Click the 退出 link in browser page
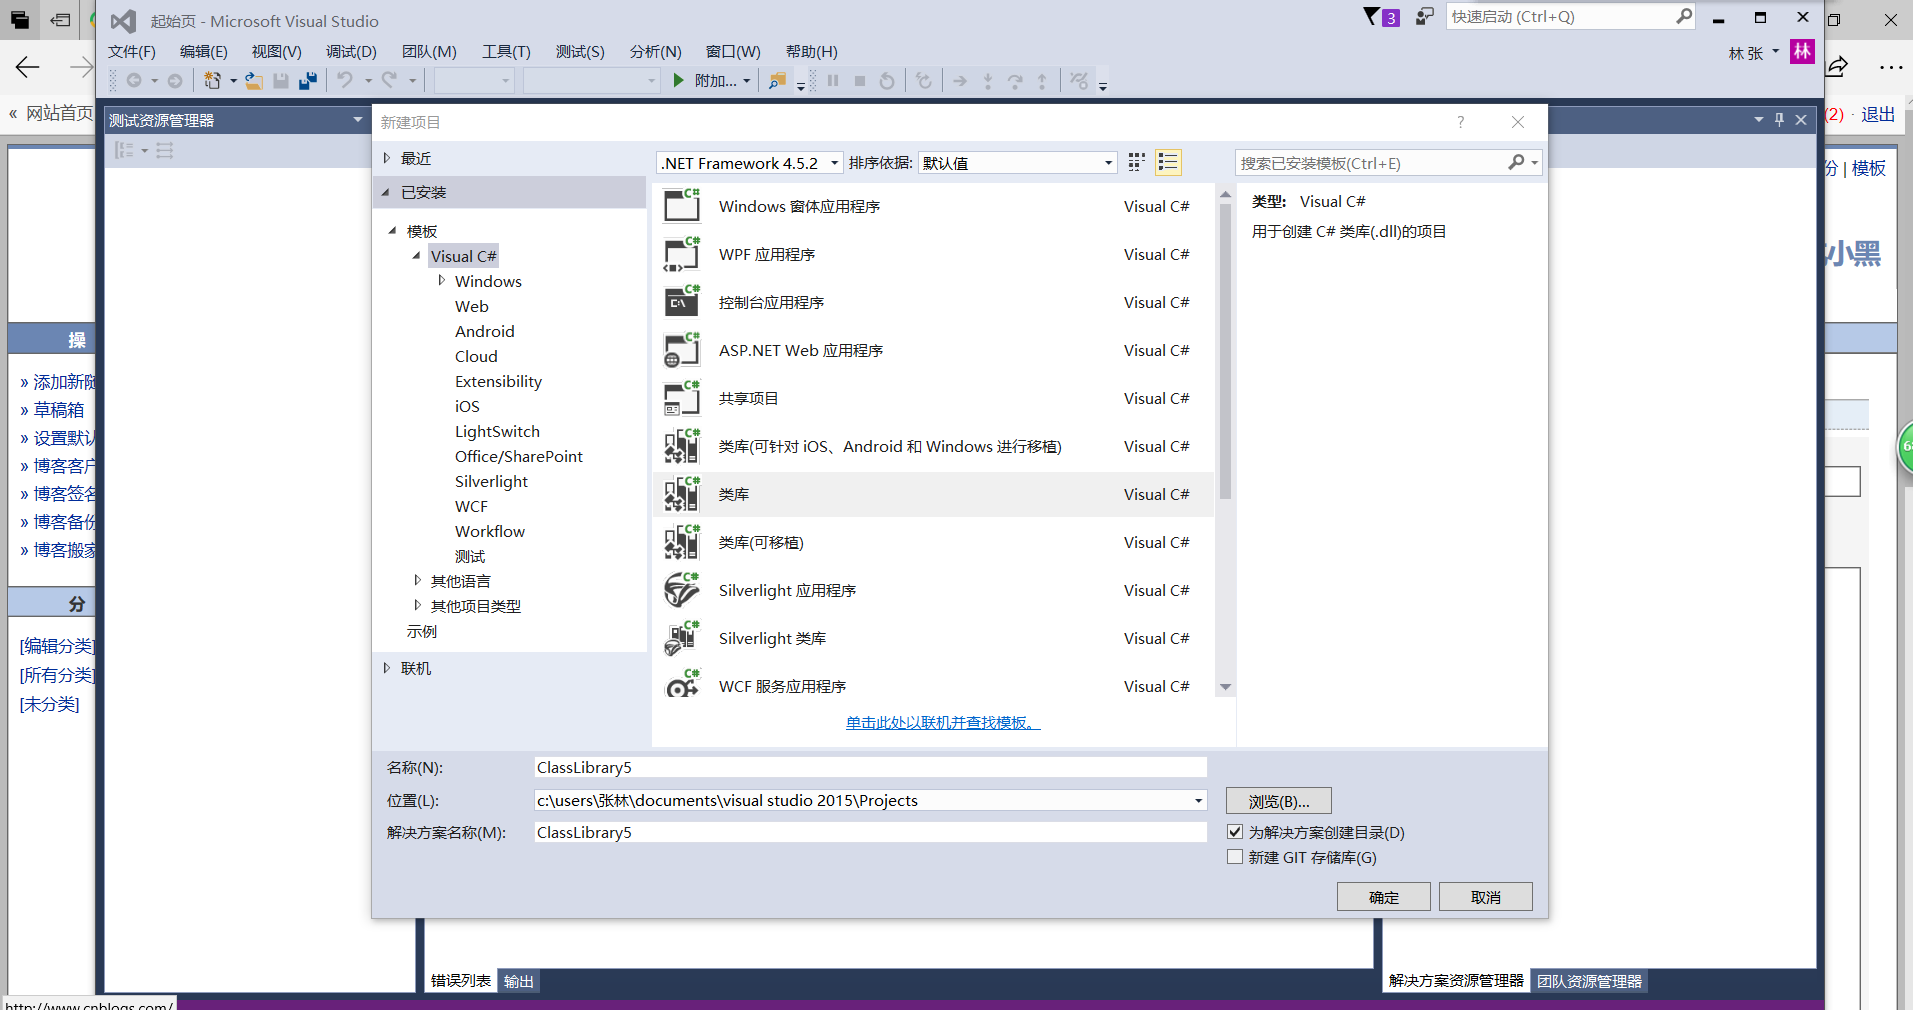 pyautogui.click(x=1878, y=114)
